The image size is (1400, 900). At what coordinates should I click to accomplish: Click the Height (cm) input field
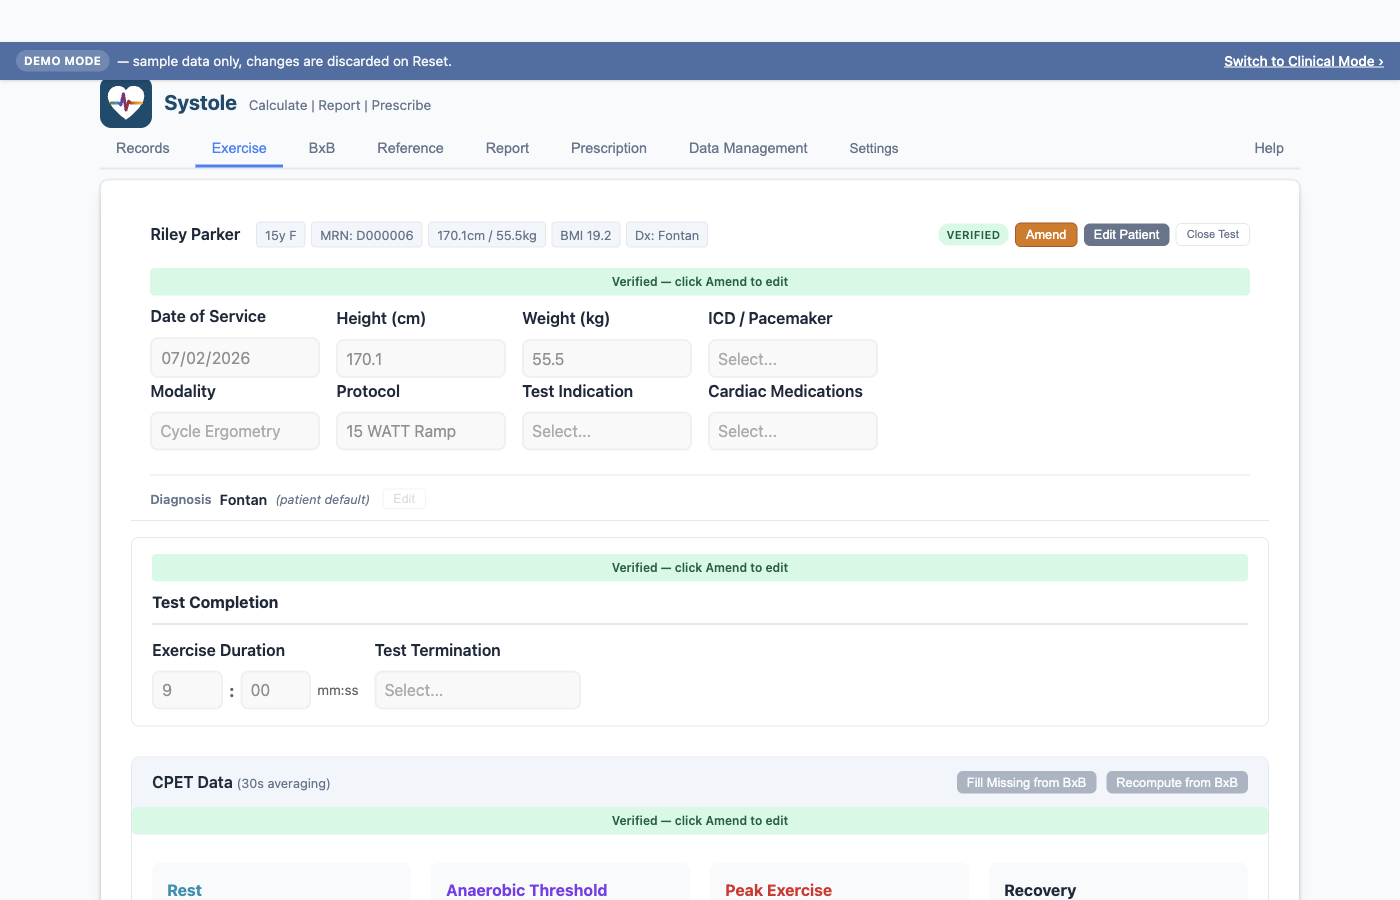pyautogui.click(x=421, y=359)
